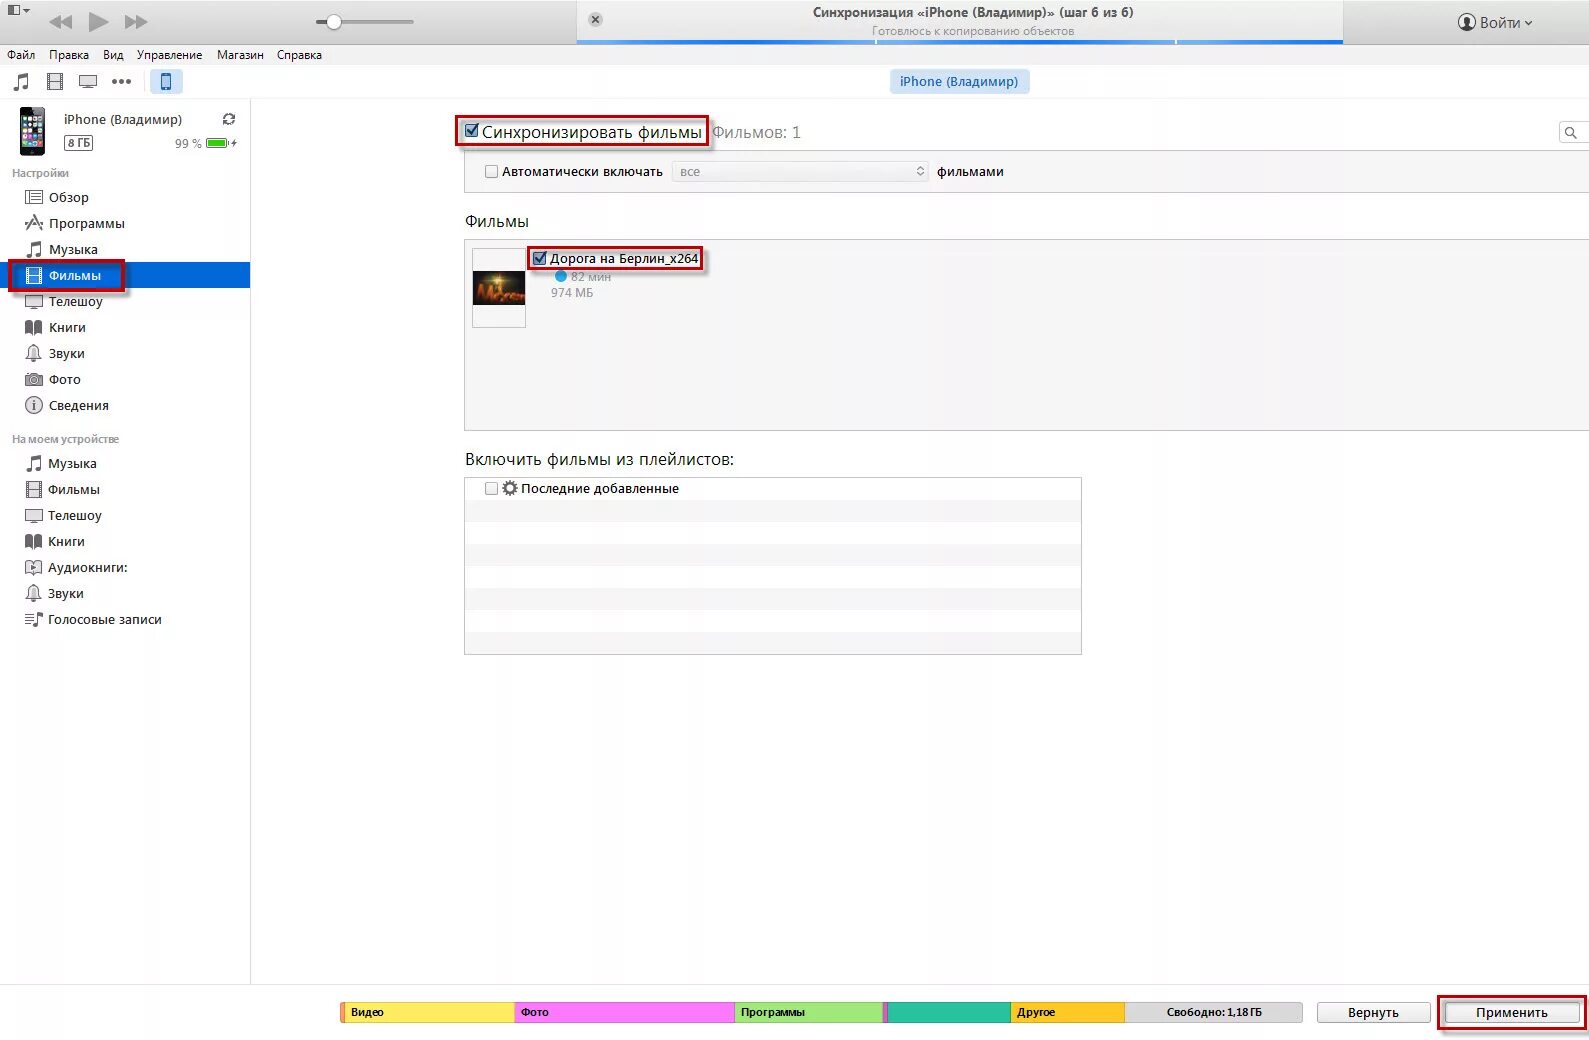Screen dimensions: 1589x1040
Task: Click the rewind playback button
Action: pos(60,21)
